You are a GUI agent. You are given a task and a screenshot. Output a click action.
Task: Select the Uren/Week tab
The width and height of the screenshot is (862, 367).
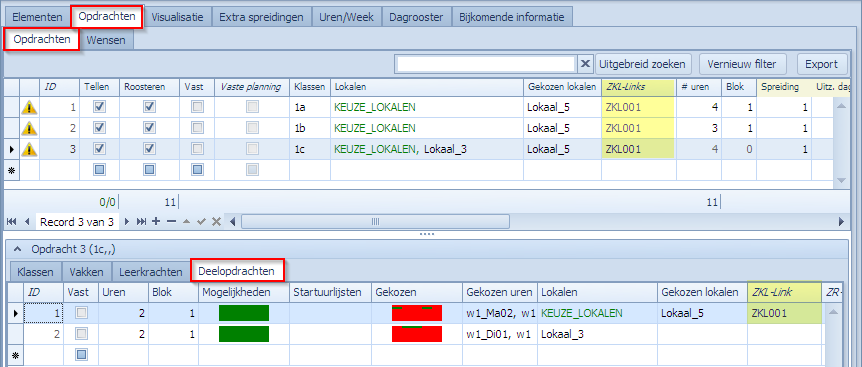pos(346,17)
